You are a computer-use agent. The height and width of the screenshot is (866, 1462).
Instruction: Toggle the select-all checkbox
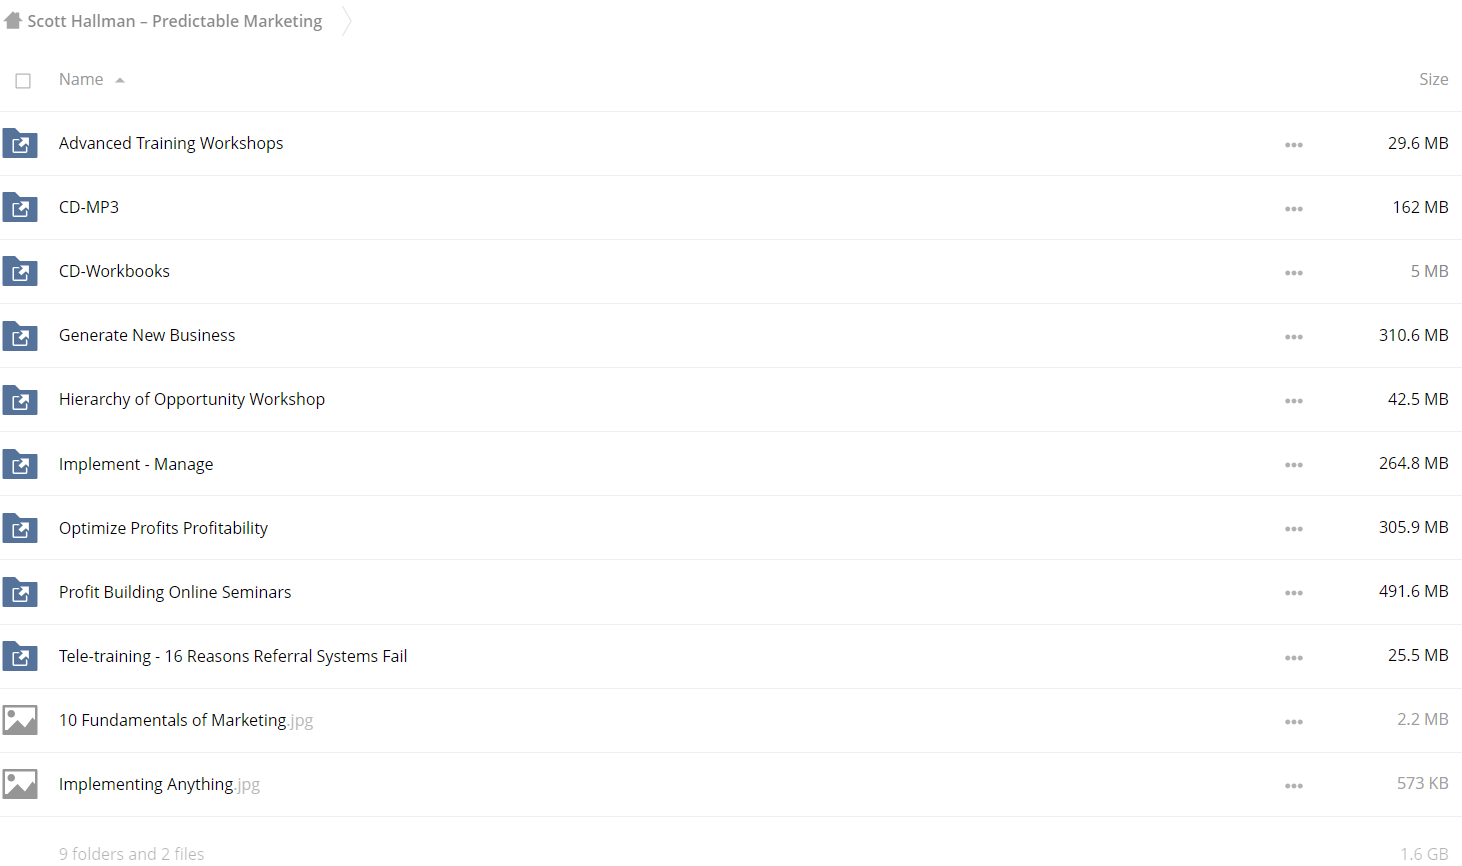[x=23, y=81]
